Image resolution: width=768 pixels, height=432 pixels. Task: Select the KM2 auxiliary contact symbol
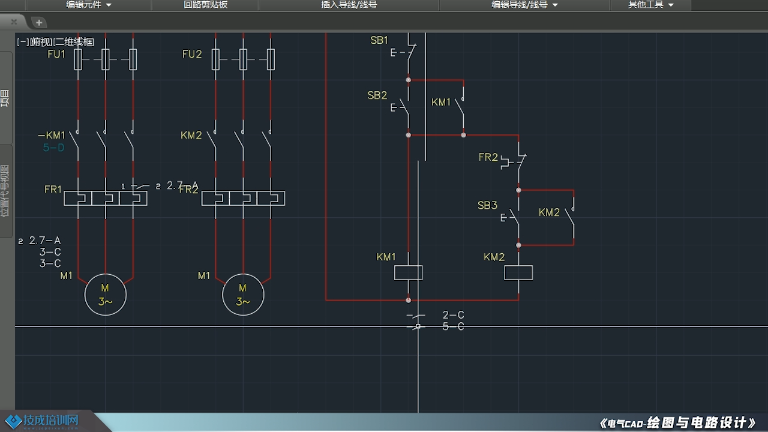click(570, 216)
